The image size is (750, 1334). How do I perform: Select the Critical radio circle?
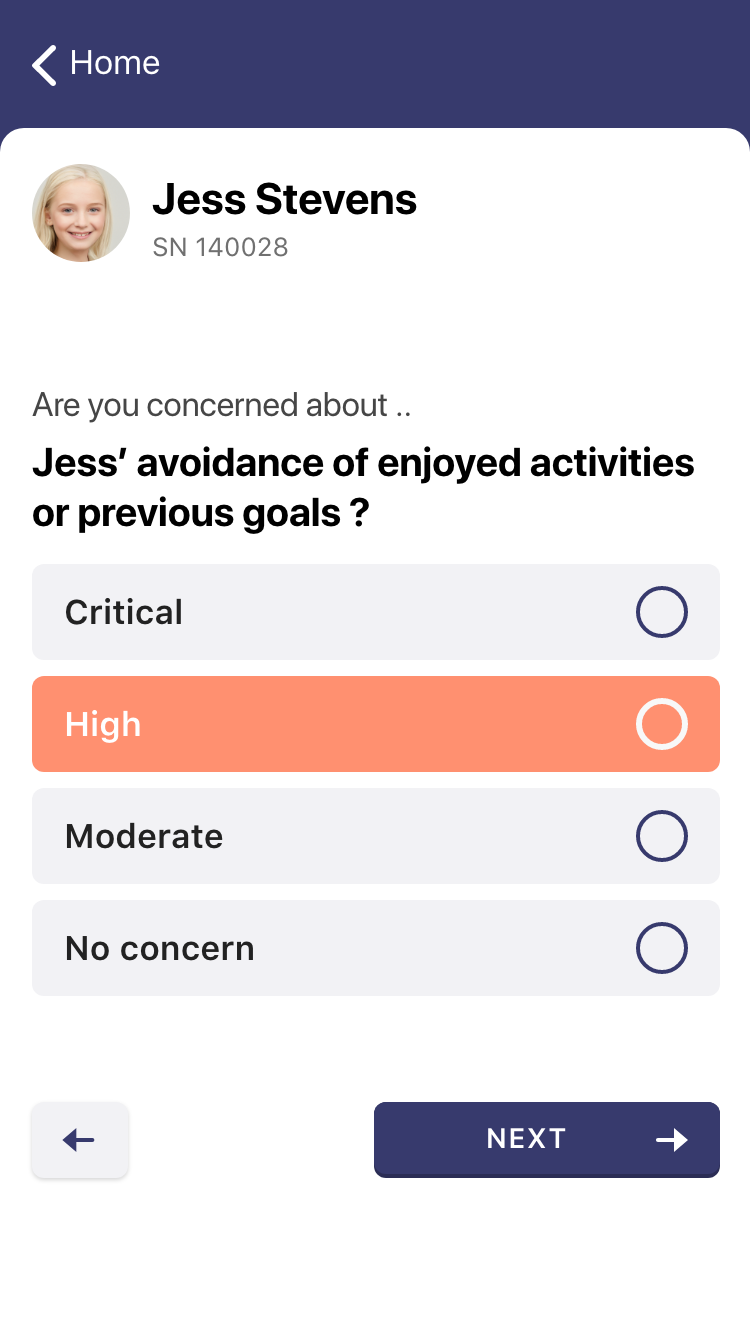click(x=661, y=612)
